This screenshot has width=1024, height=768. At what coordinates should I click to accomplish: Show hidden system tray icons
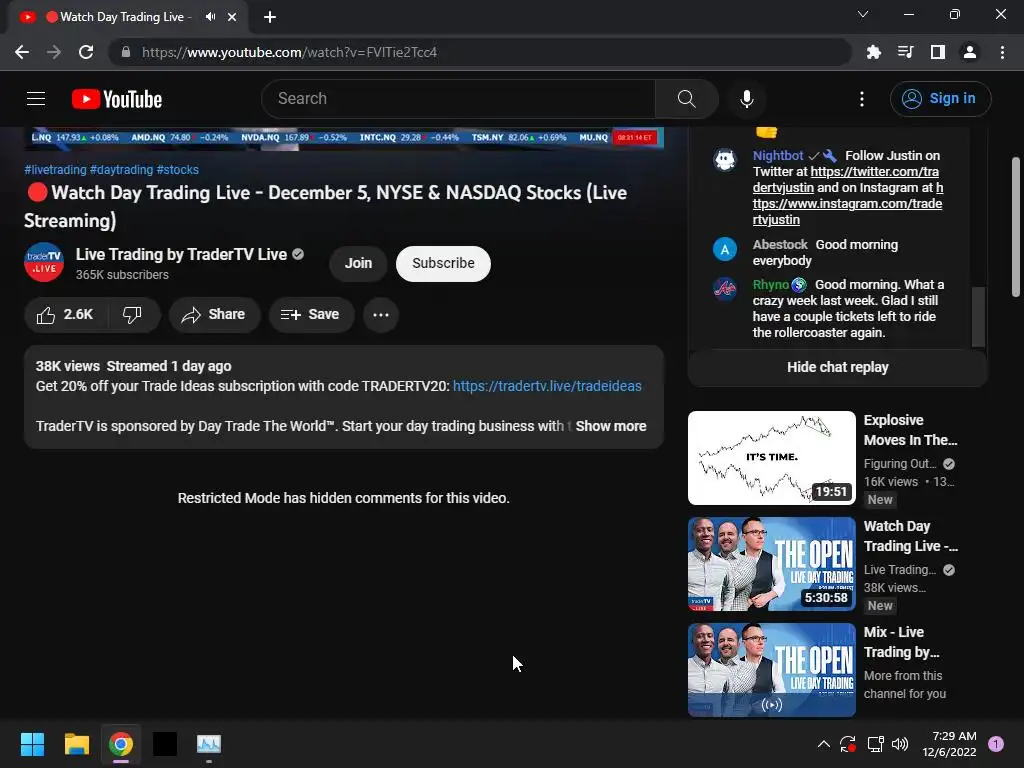824,744
